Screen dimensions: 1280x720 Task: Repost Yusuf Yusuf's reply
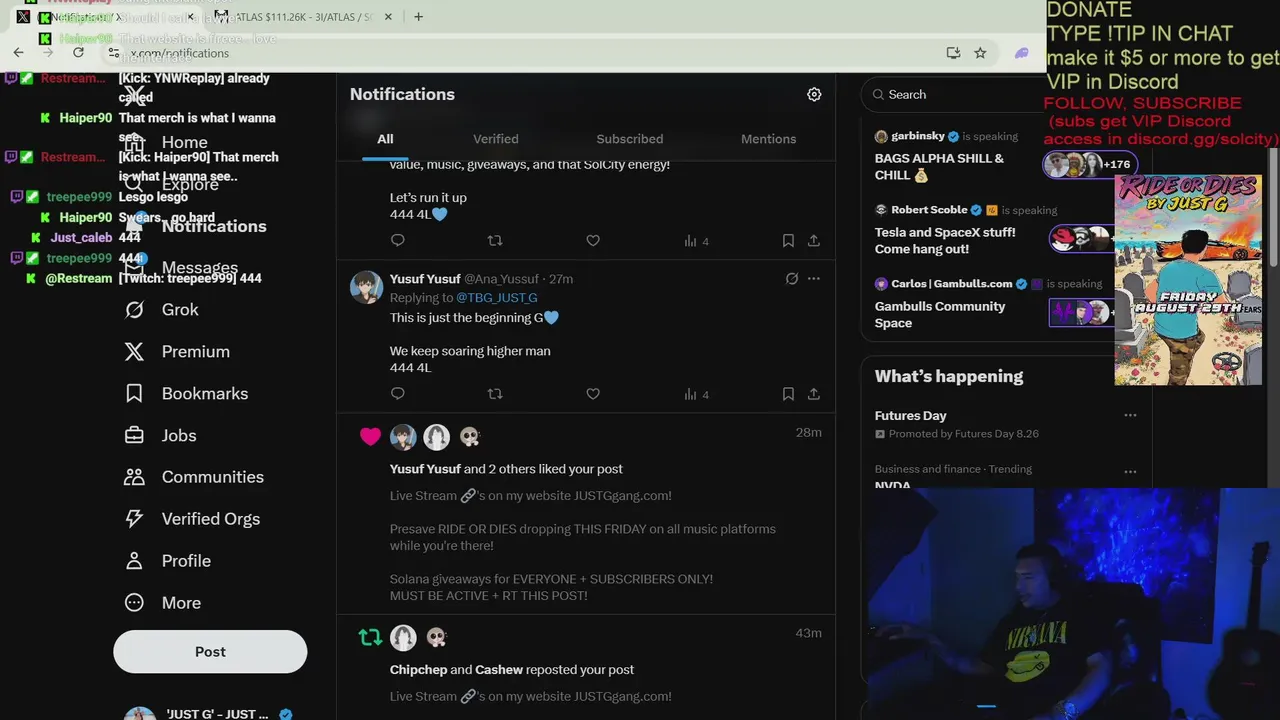click(494, 394)
